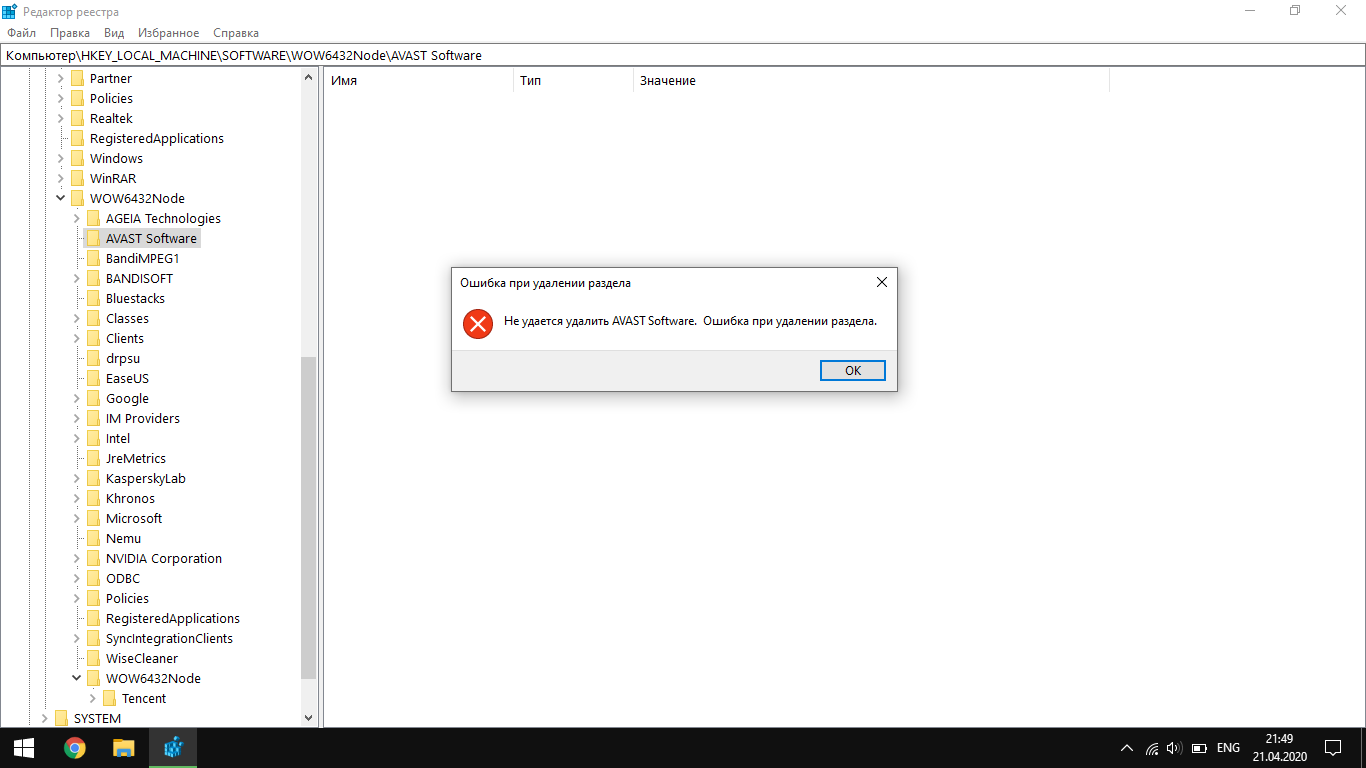The image size is (1366, 768).
Task: Select the IM Providers key
Action: tap(143, 418)
